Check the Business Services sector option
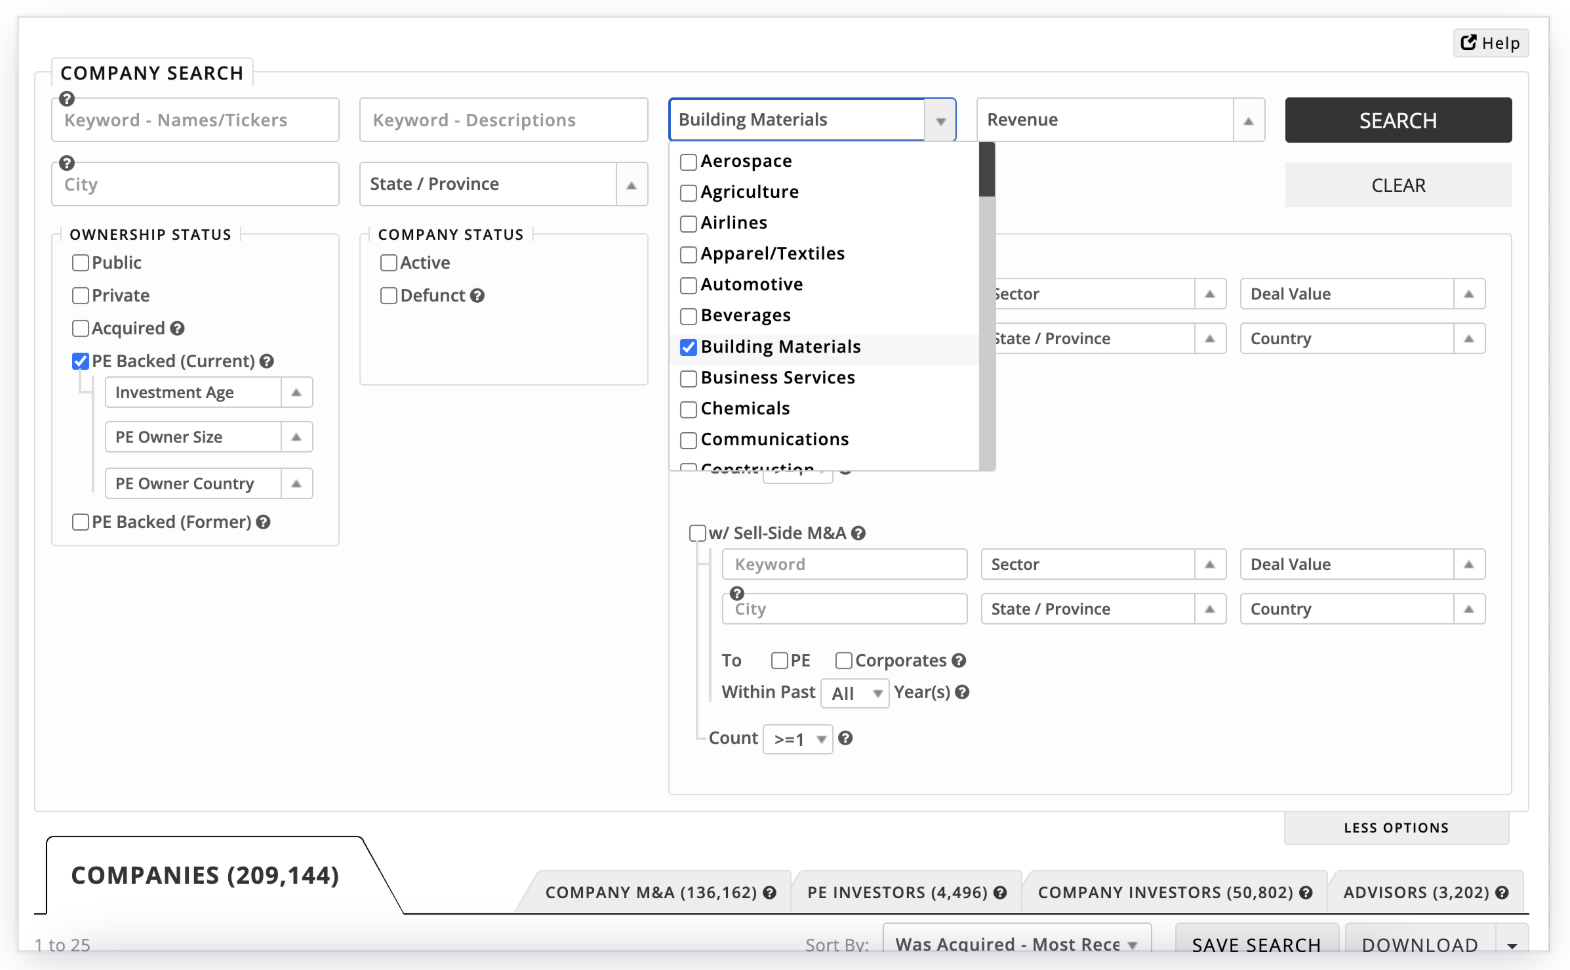 pyautogui.click(x=689, y=379)
